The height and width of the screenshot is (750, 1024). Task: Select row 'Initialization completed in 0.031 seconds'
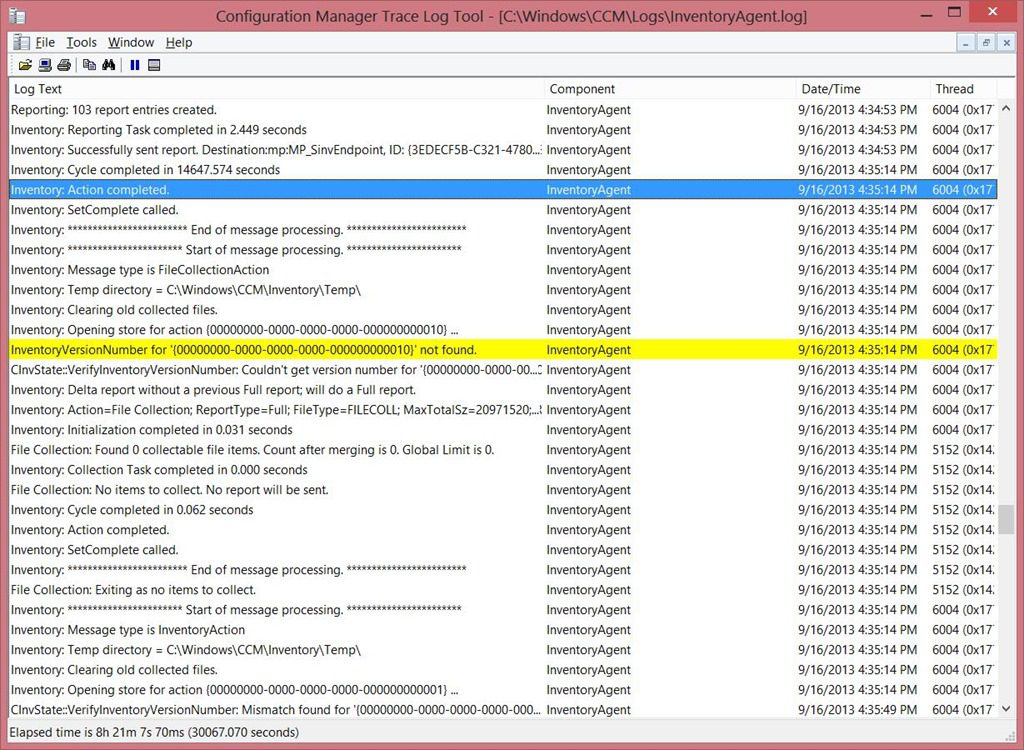[503, 430]
